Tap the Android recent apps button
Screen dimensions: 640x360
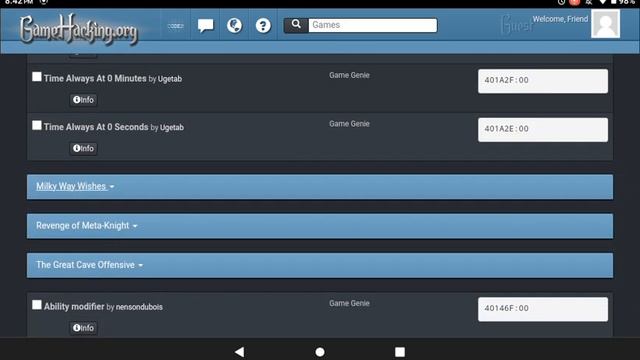pos(400,352)
